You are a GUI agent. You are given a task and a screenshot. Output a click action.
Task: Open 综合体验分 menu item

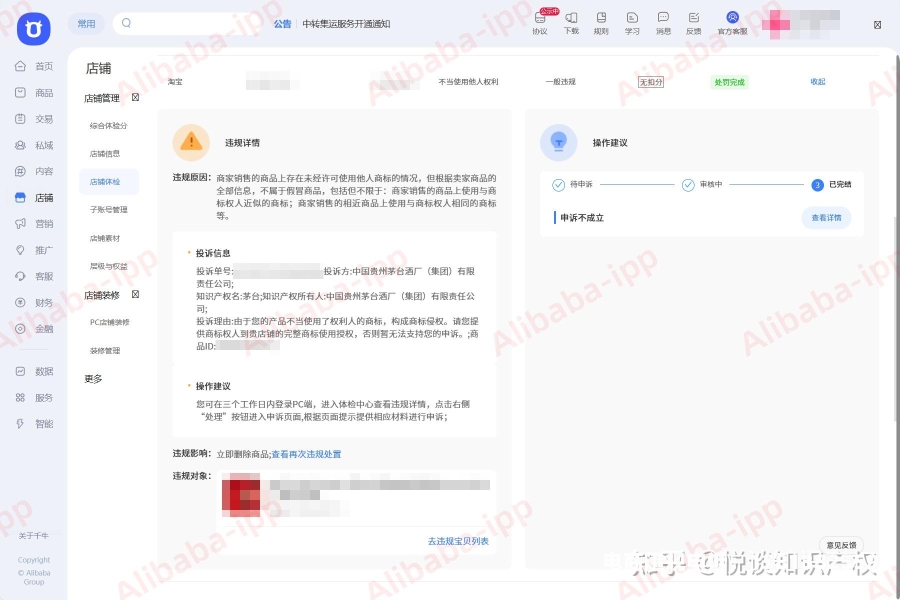(108, 126)
